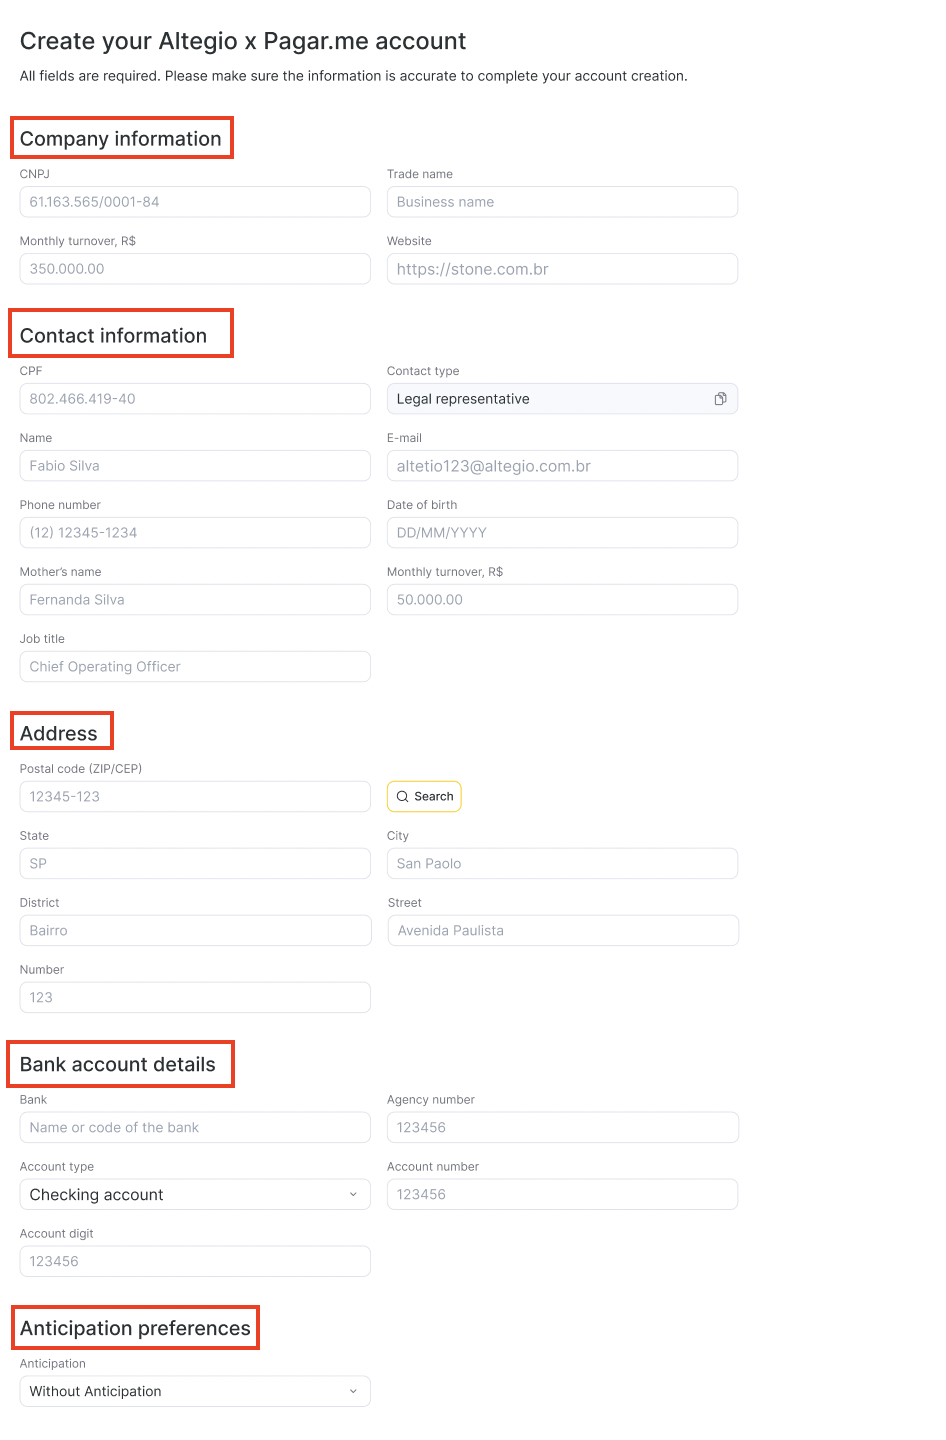Focus the Account digit field
The width and height of the screenshot is (946, 1440).
pyautogui.click(x=195, y=1262)
